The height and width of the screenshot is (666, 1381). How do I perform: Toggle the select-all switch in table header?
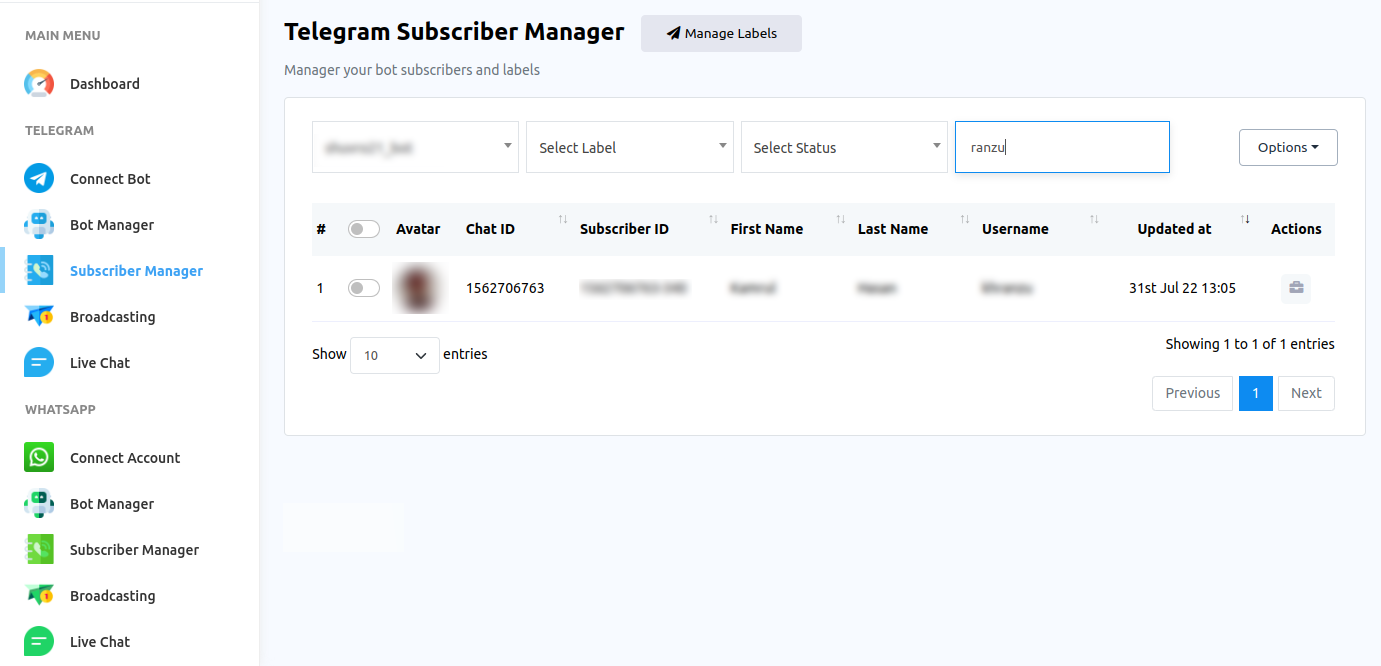coord(364,229)
